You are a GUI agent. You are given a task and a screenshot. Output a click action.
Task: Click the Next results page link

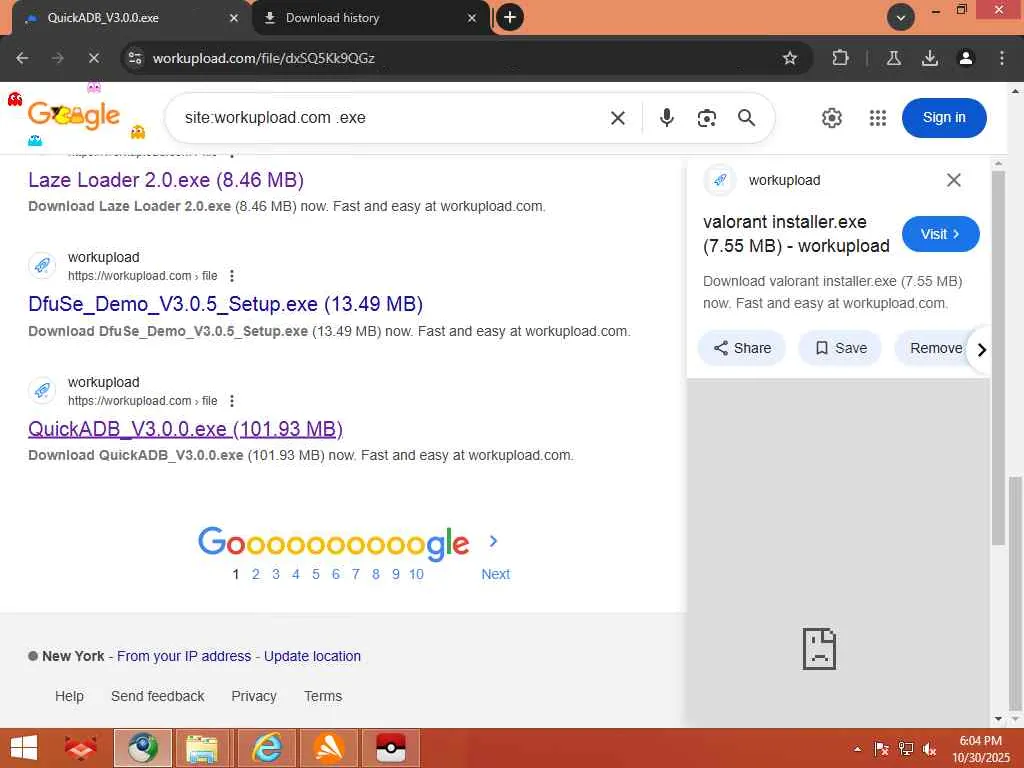pyautogui.click(x=496, y=574)
